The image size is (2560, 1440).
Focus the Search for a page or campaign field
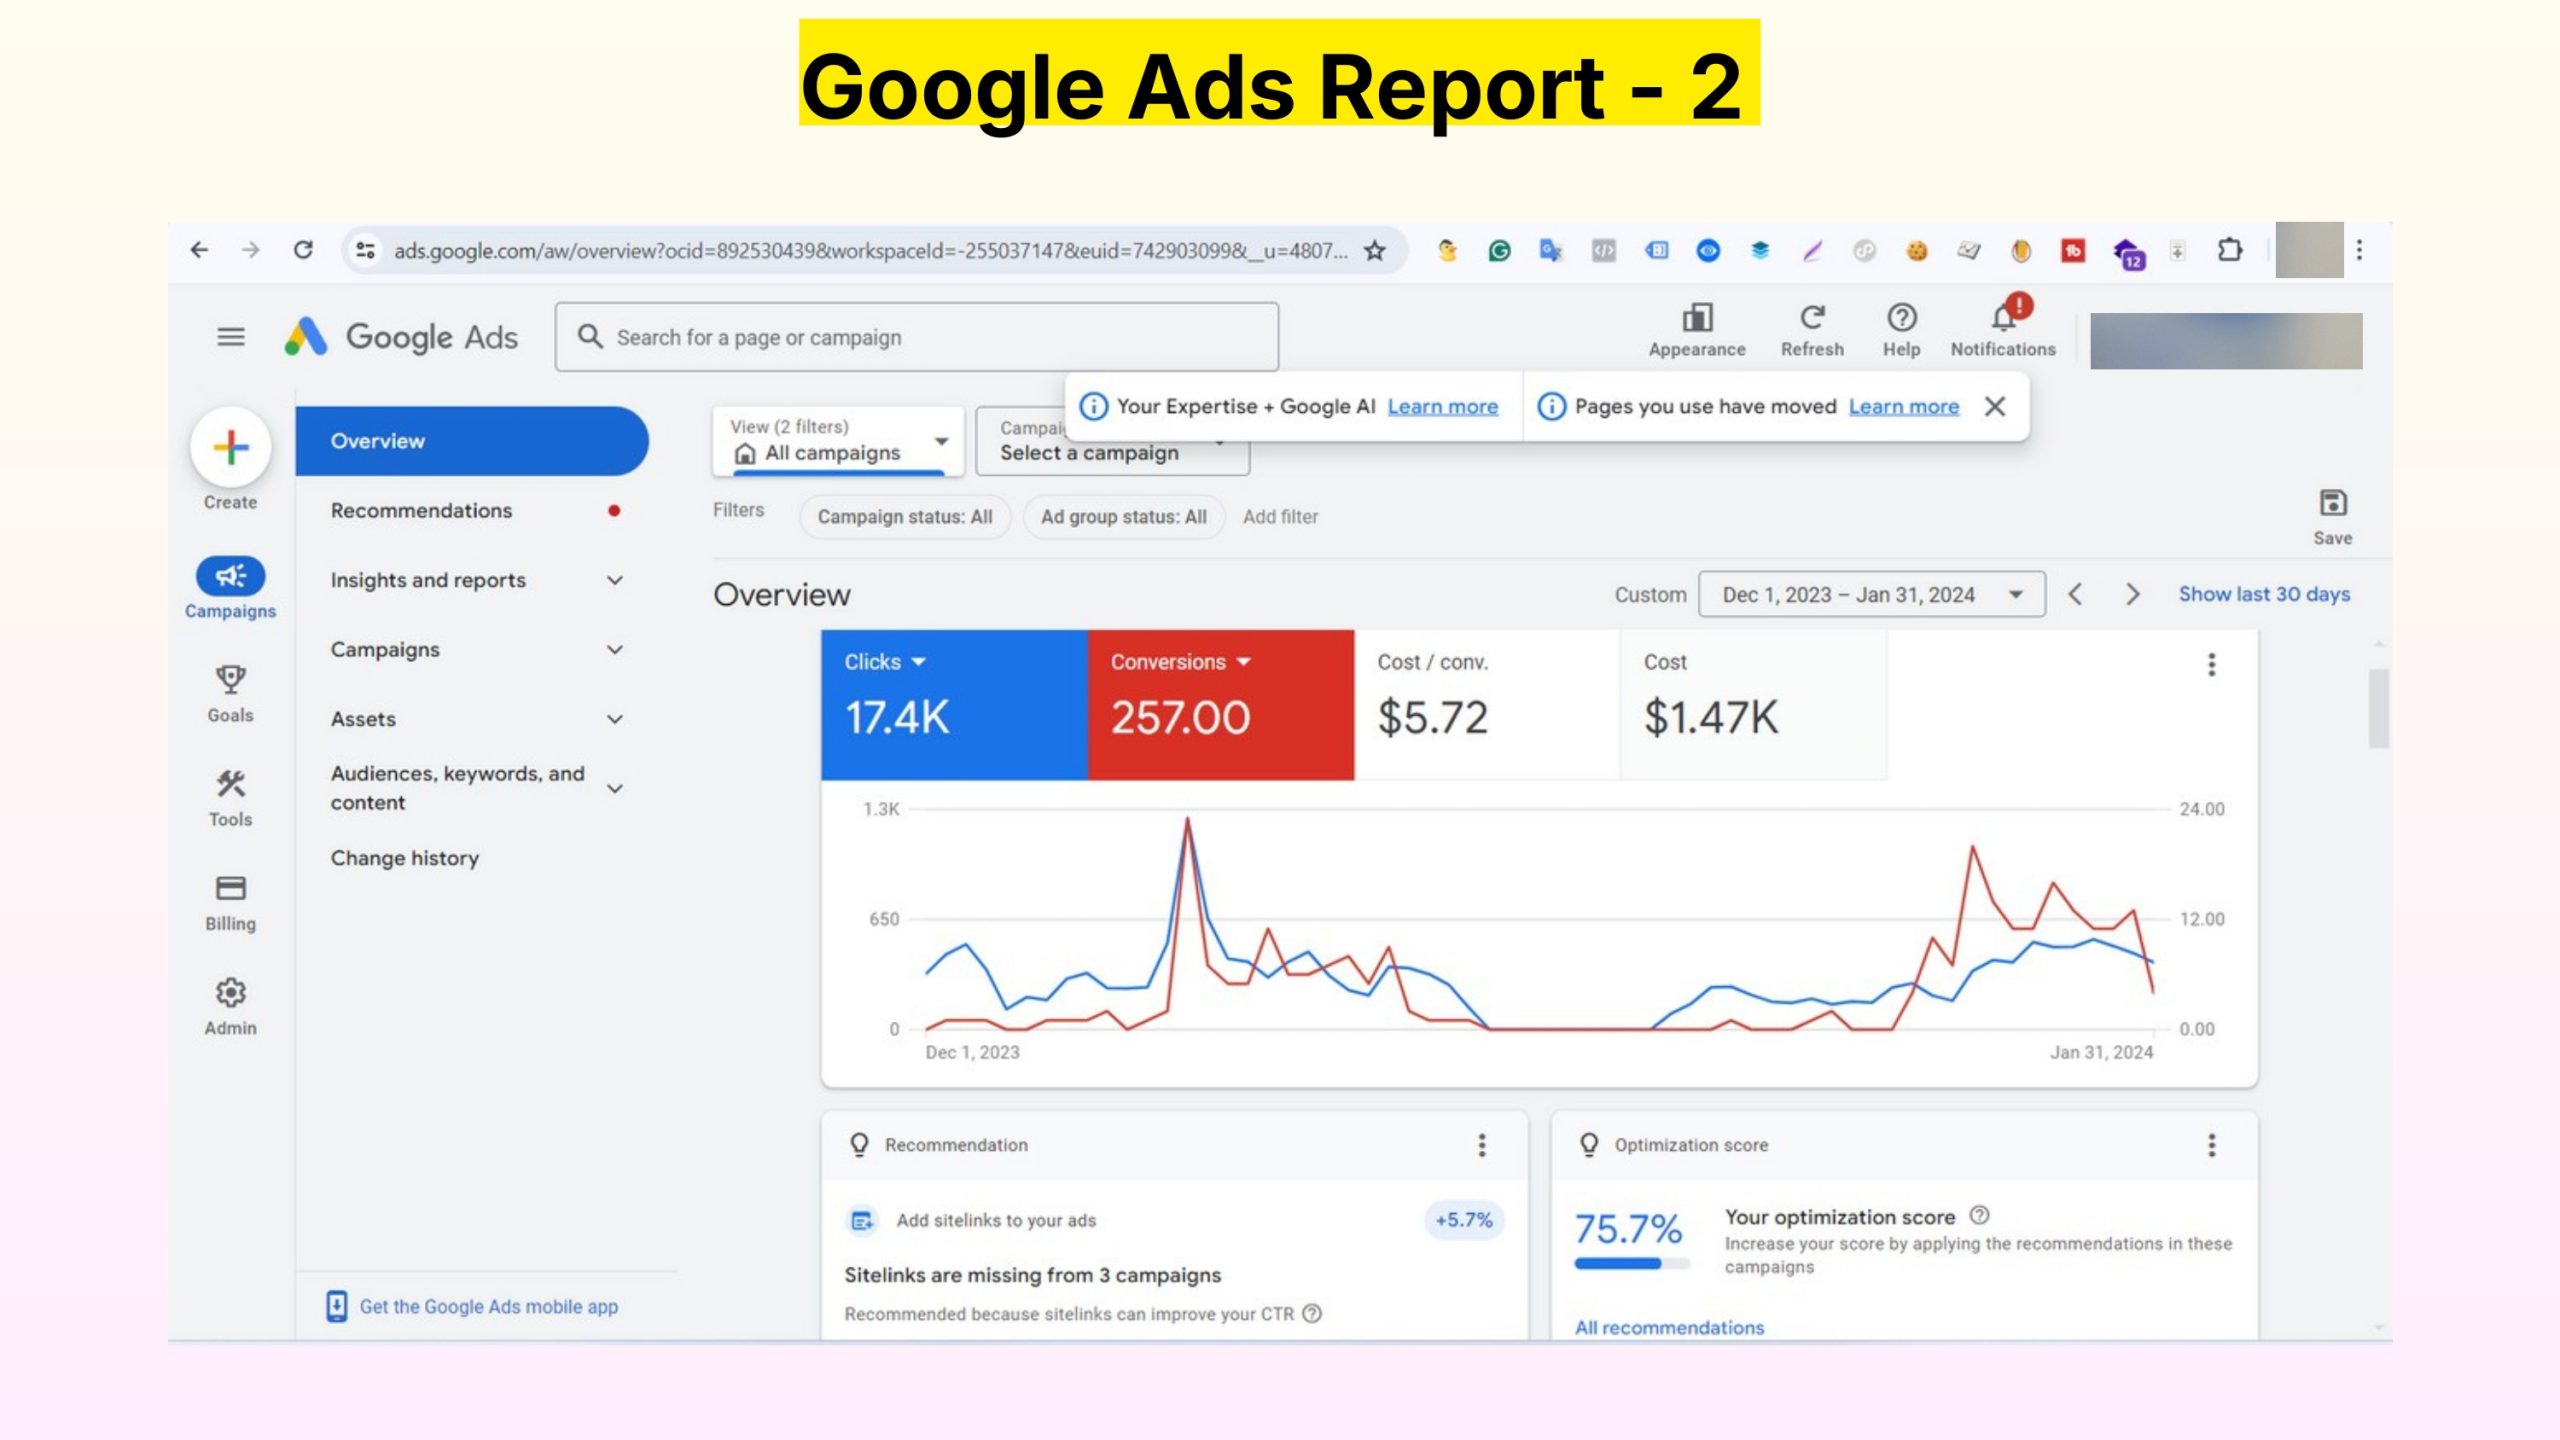click(x=917, y=337)
